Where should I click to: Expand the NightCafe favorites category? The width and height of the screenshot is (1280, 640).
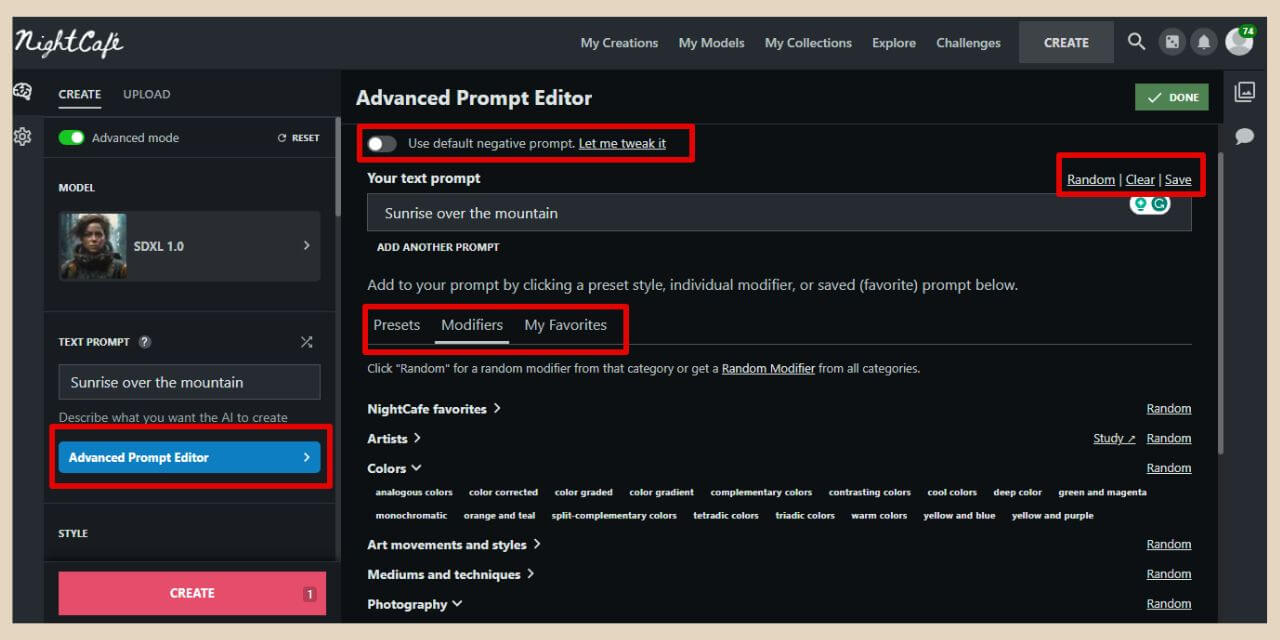pos(434,409)
